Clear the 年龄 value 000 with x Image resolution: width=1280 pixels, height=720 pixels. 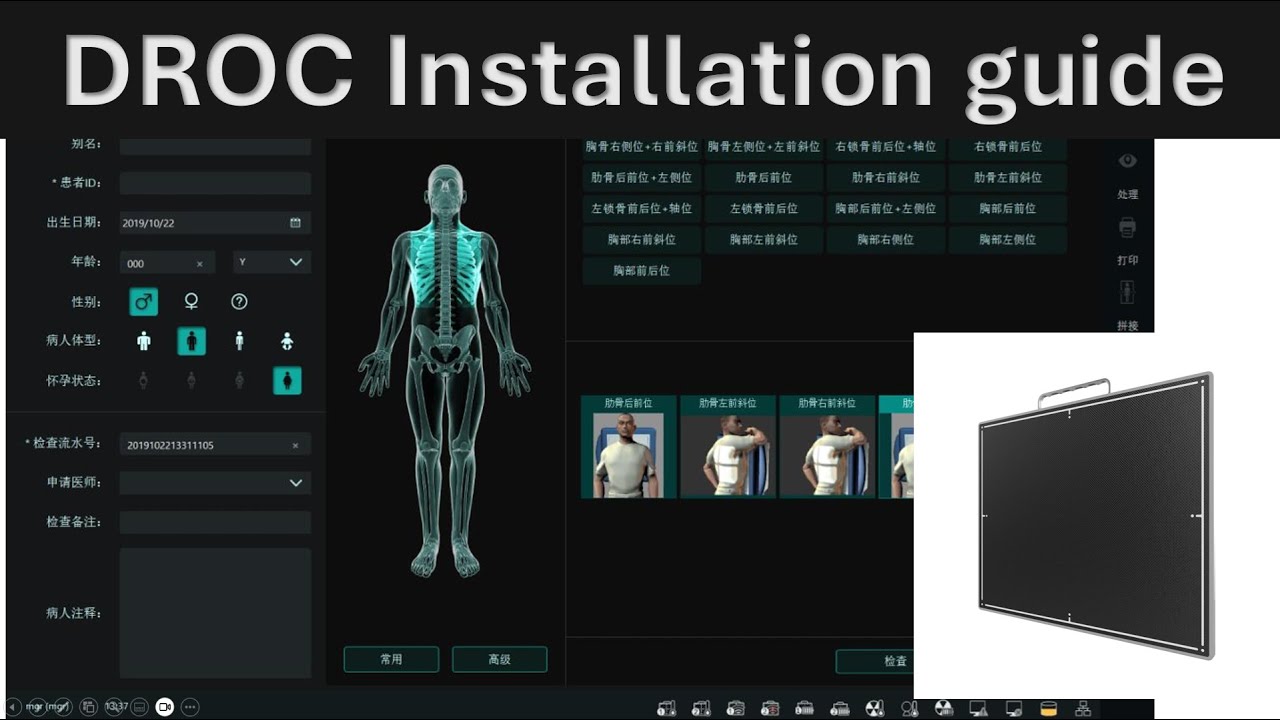[199, 263]
